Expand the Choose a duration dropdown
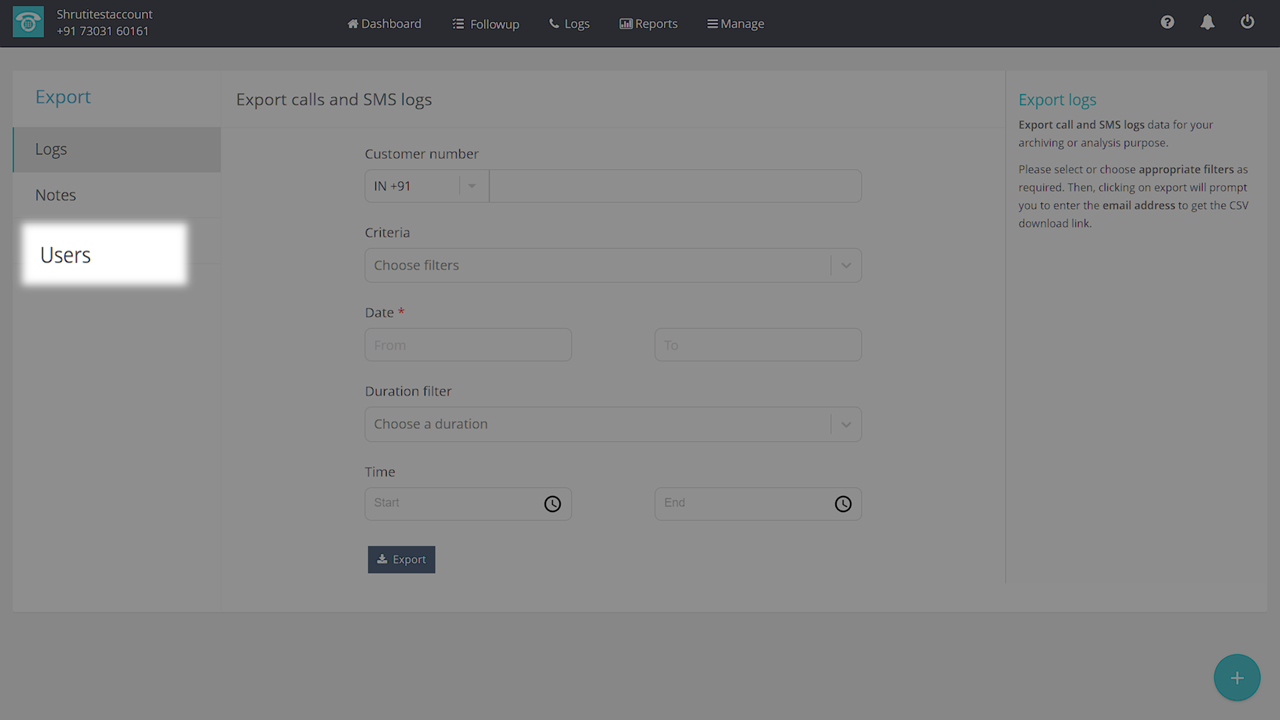The width and height of the screenshot is (1280, 720). coord(612,424)
